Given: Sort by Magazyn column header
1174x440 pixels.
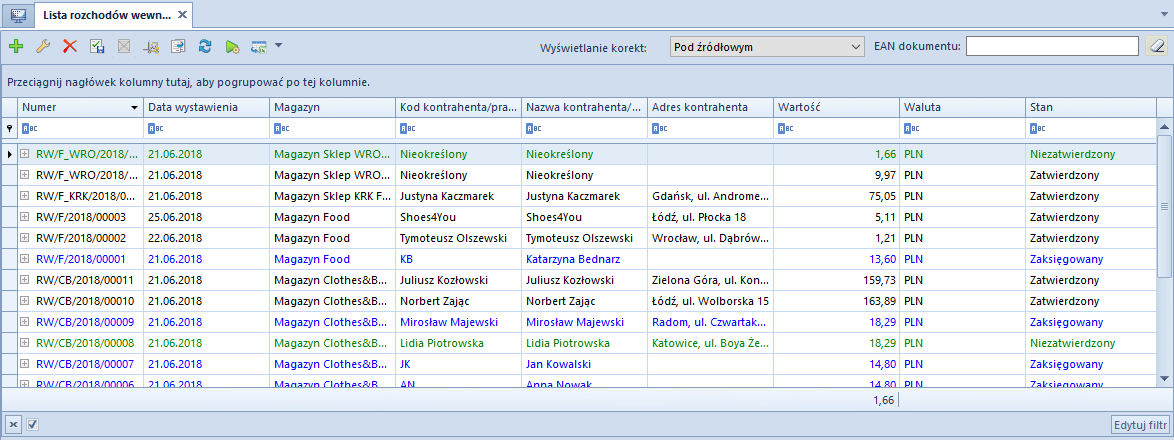Looking at the screenshot, I should 332,107.
